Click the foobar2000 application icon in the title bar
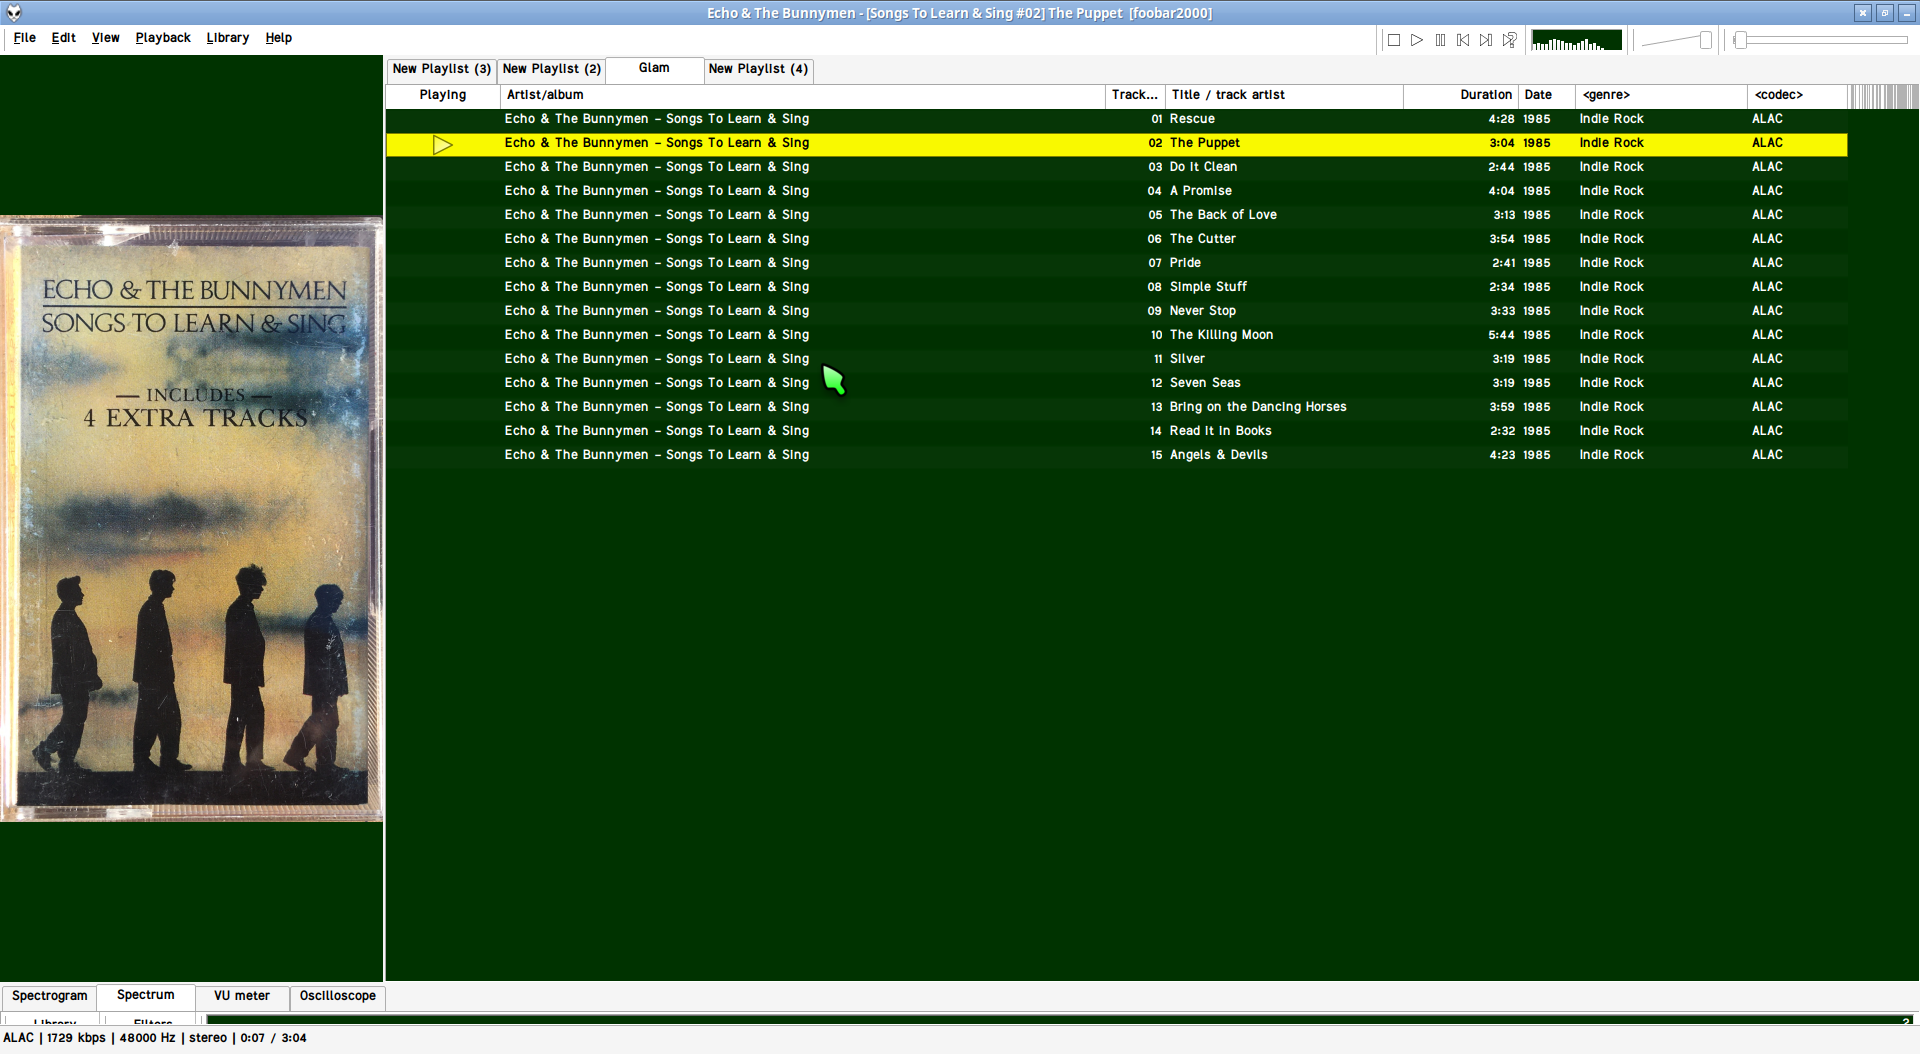Screen dimensions: 1920x1054 [x=14, y=13]
